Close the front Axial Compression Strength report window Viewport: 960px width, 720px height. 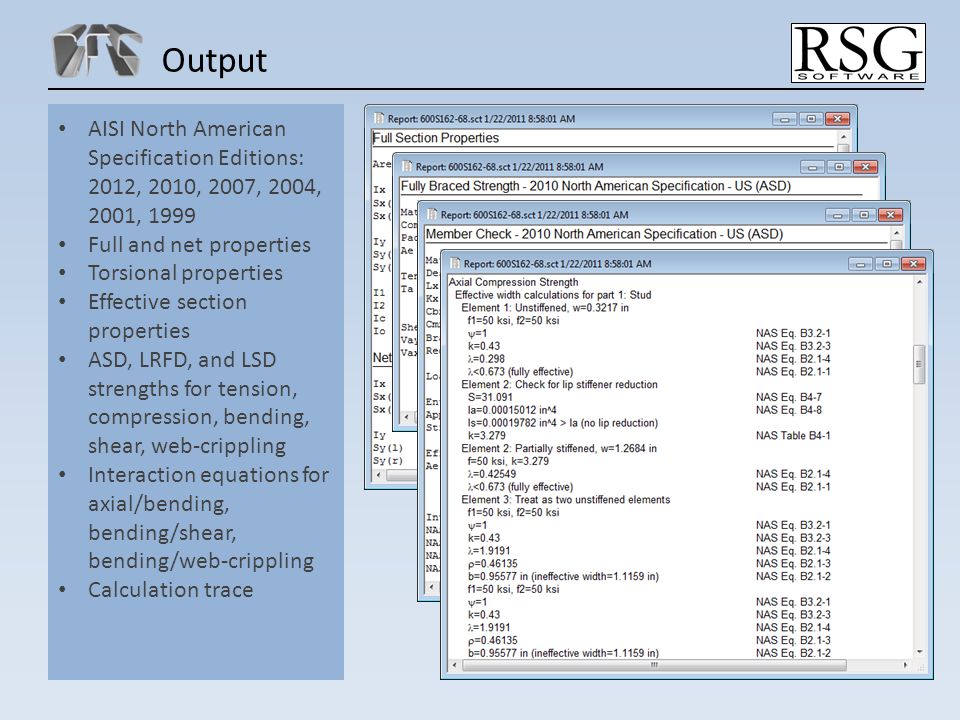(913, 264)
